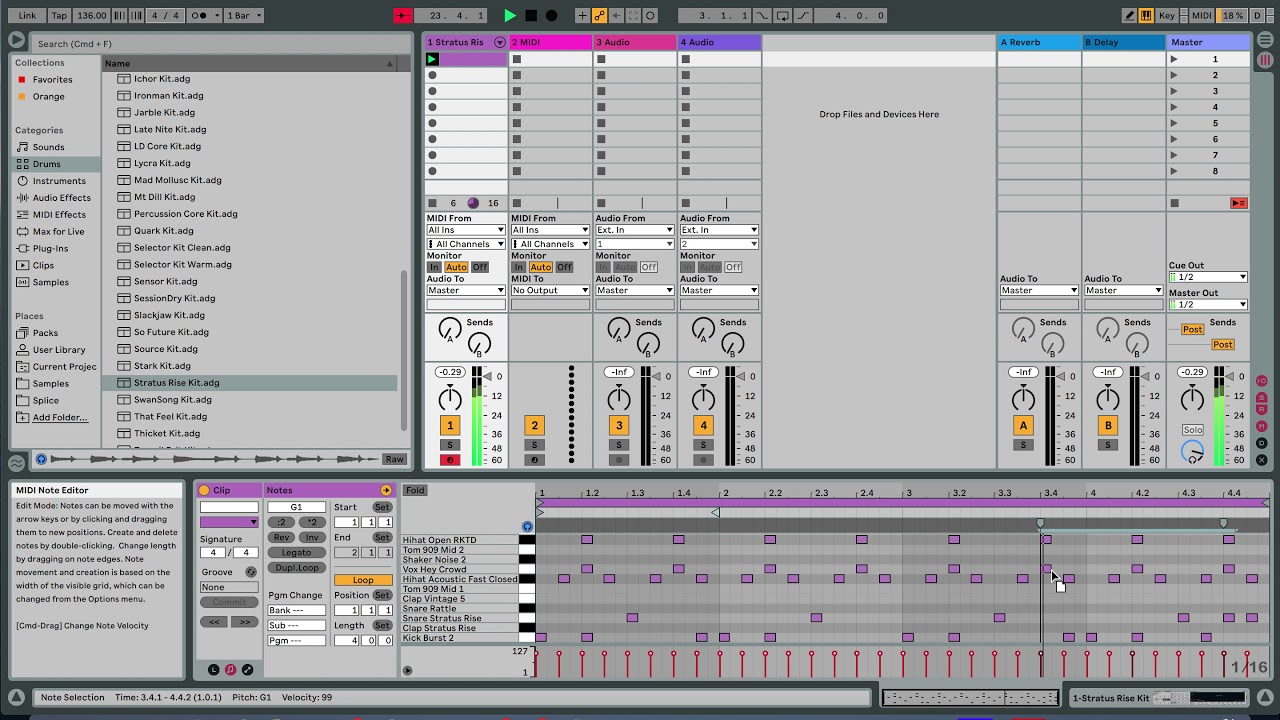Click the Legato button

[297, 552]
